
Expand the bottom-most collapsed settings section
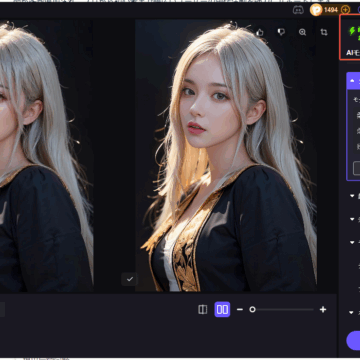coord(351,312)
